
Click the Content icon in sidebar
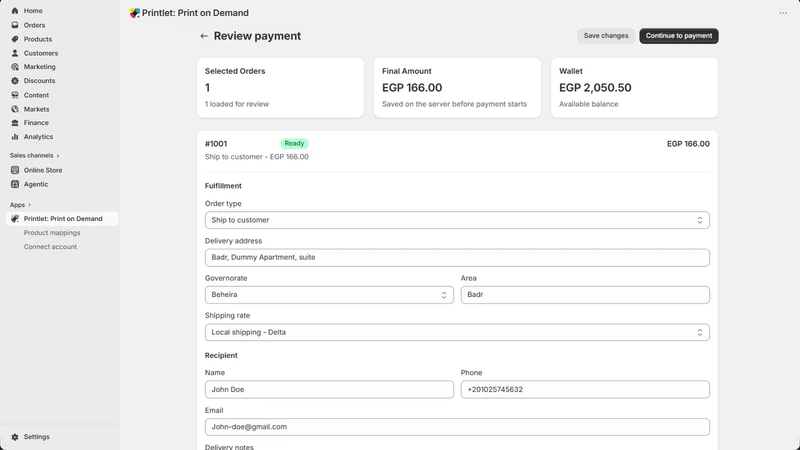15,95
